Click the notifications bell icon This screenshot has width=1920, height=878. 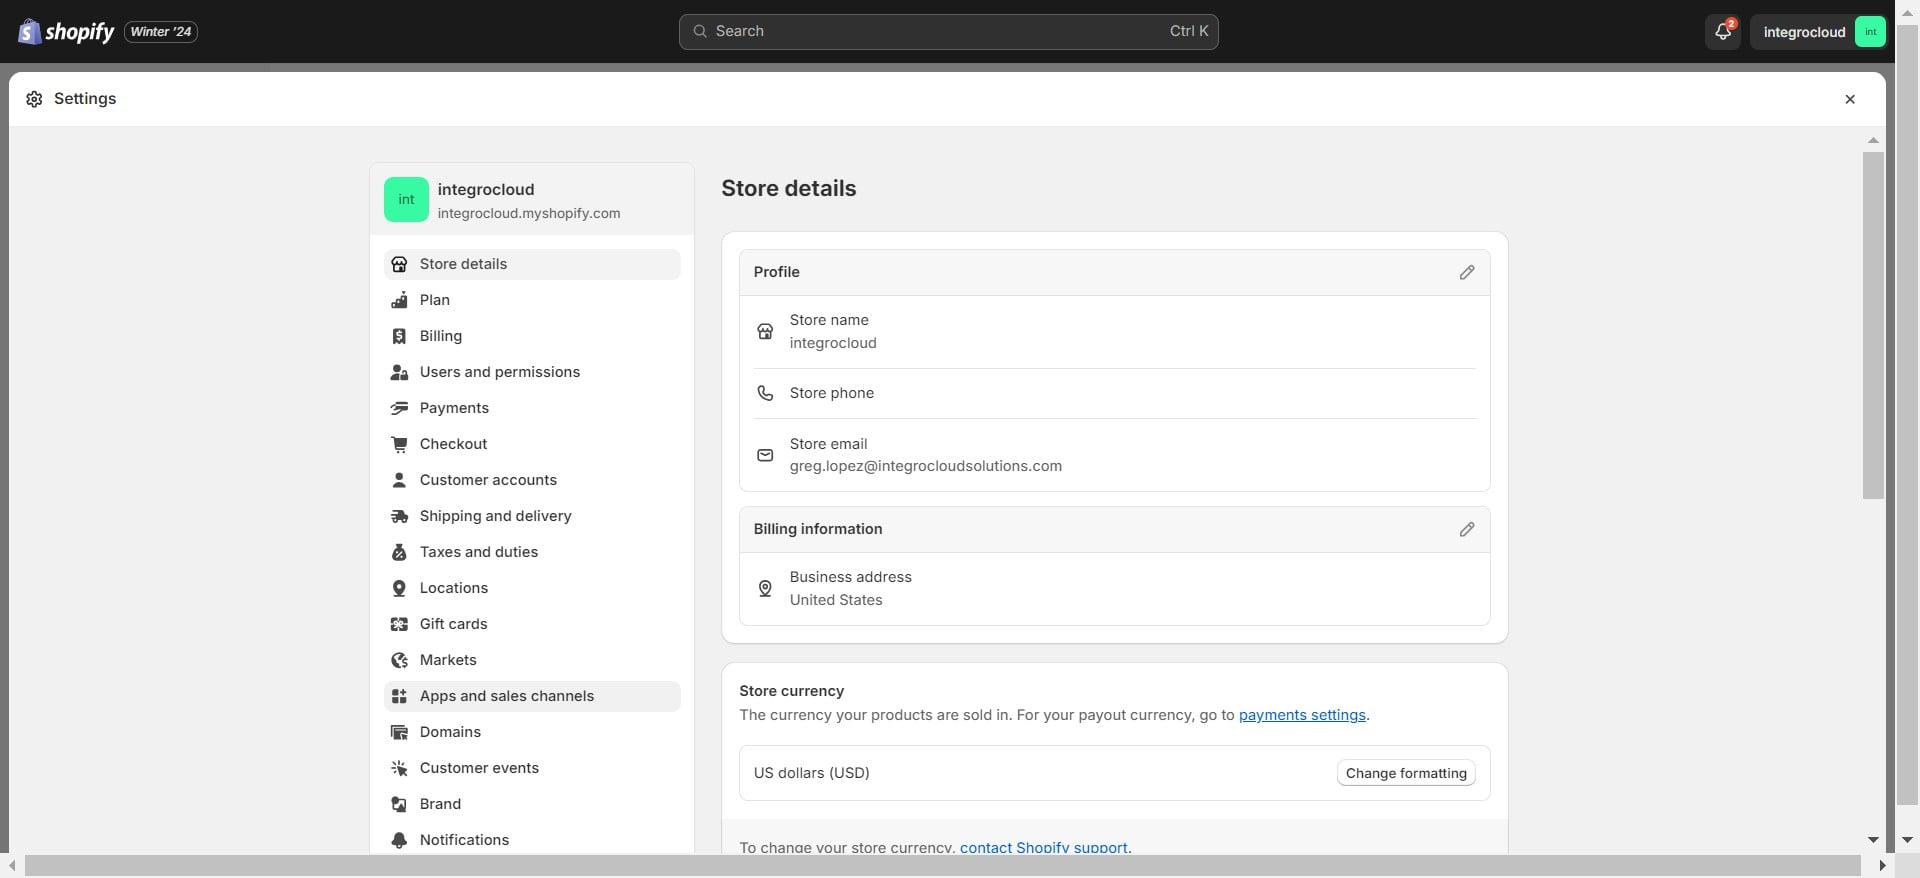pyautogui.click(x=1722, y=32)
